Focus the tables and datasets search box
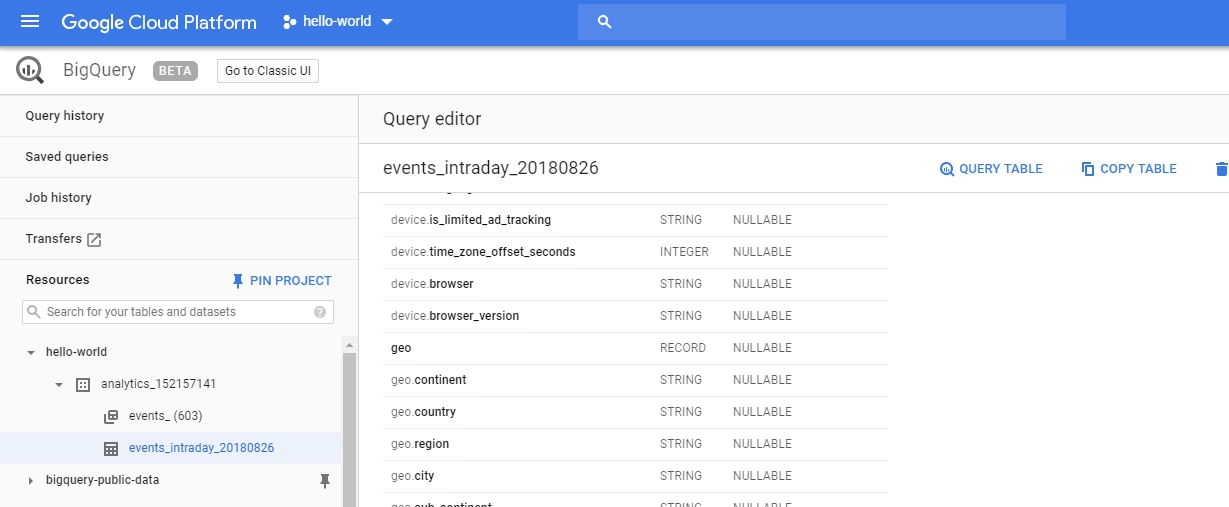 [x=178, y=312]
